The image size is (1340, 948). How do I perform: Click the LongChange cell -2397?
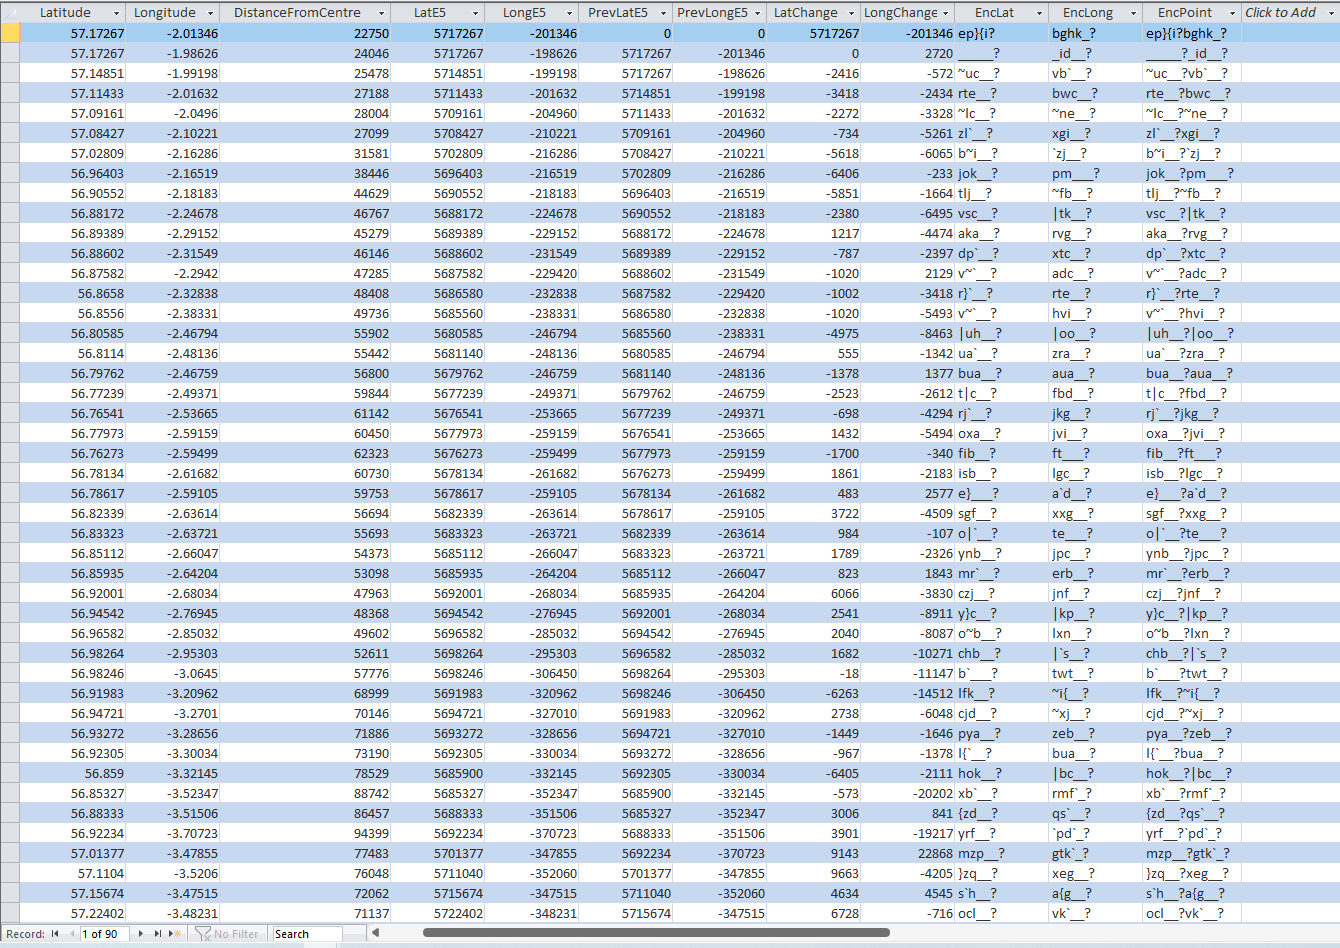click(910, 253)
